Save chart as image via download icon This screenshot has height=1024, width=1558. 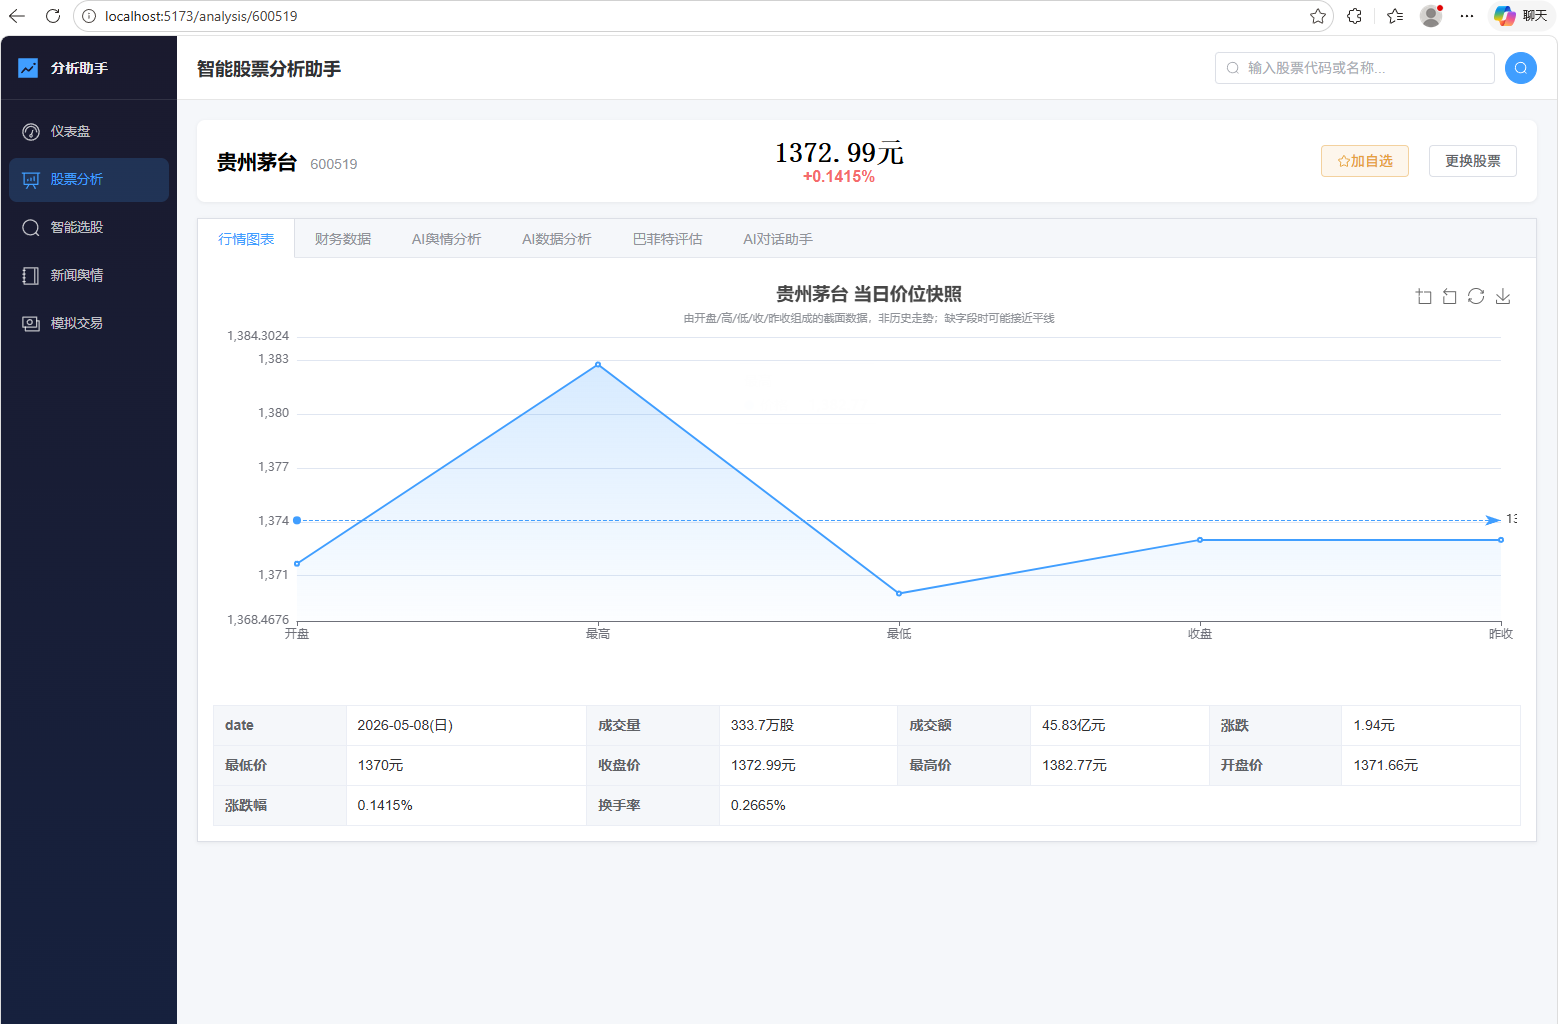coord(1503,296)
